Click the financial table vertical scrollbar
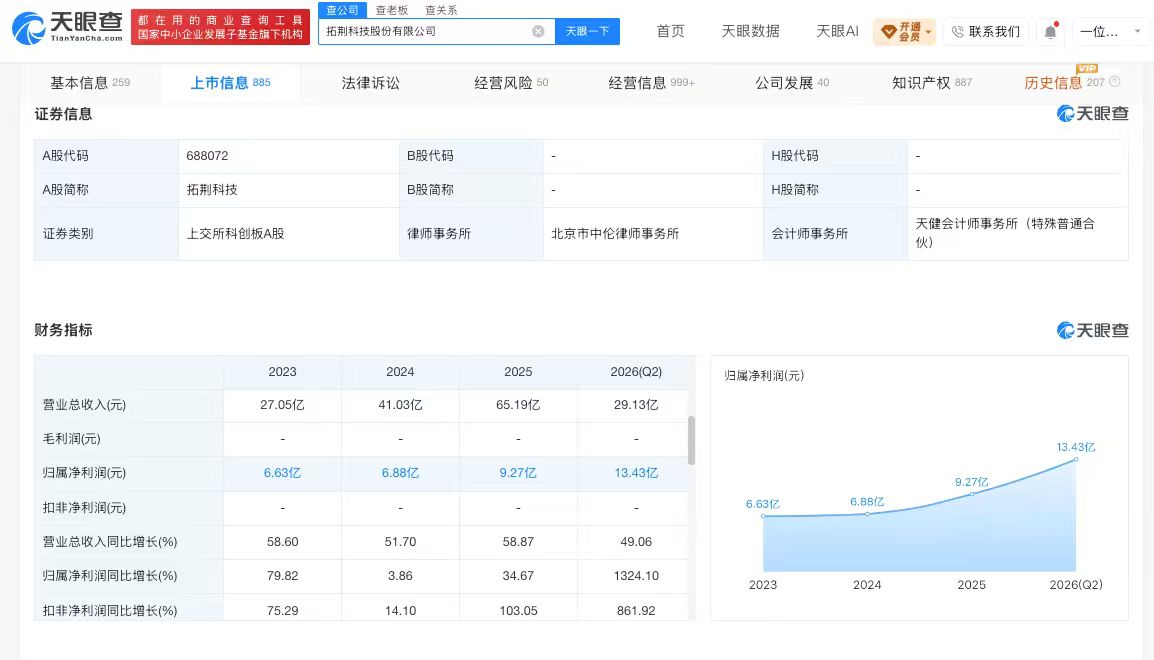This screenshot has height=660, width=1154. point(691,440)
